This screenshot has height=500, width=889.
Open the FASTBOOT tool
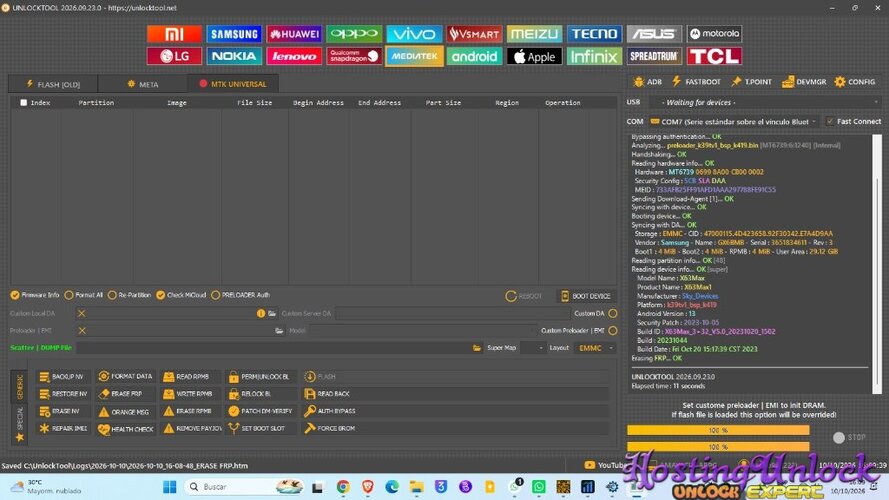tap(696, 82)
